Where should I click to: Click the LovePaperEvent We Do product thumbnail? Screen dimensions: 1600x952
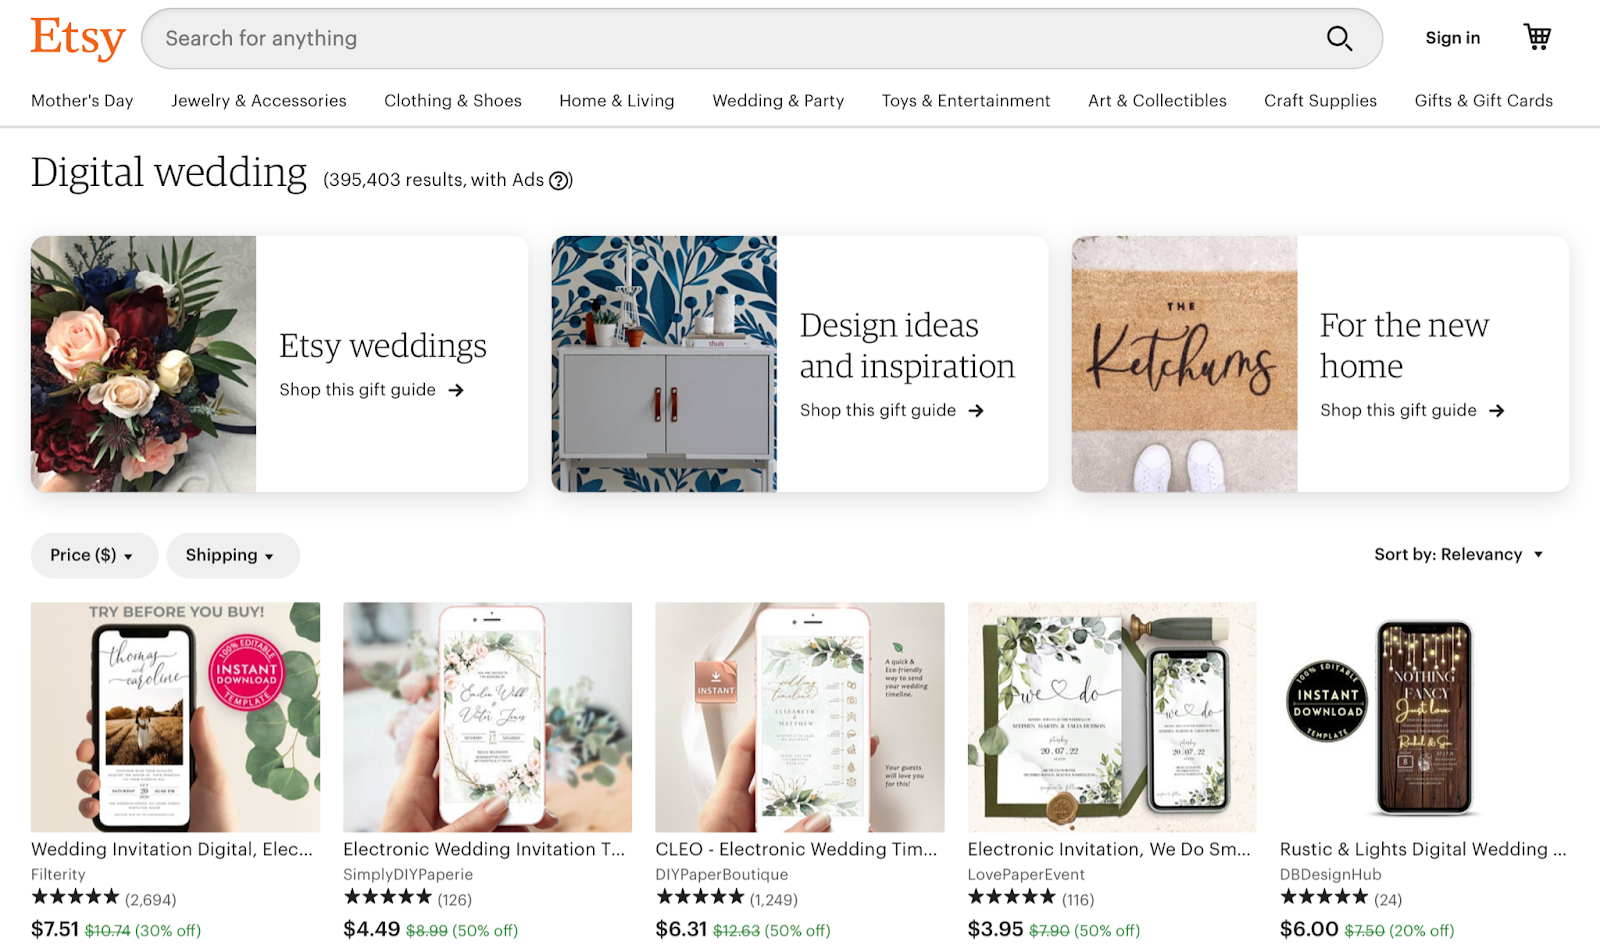pyautogui.click(x=1112, y=717)
